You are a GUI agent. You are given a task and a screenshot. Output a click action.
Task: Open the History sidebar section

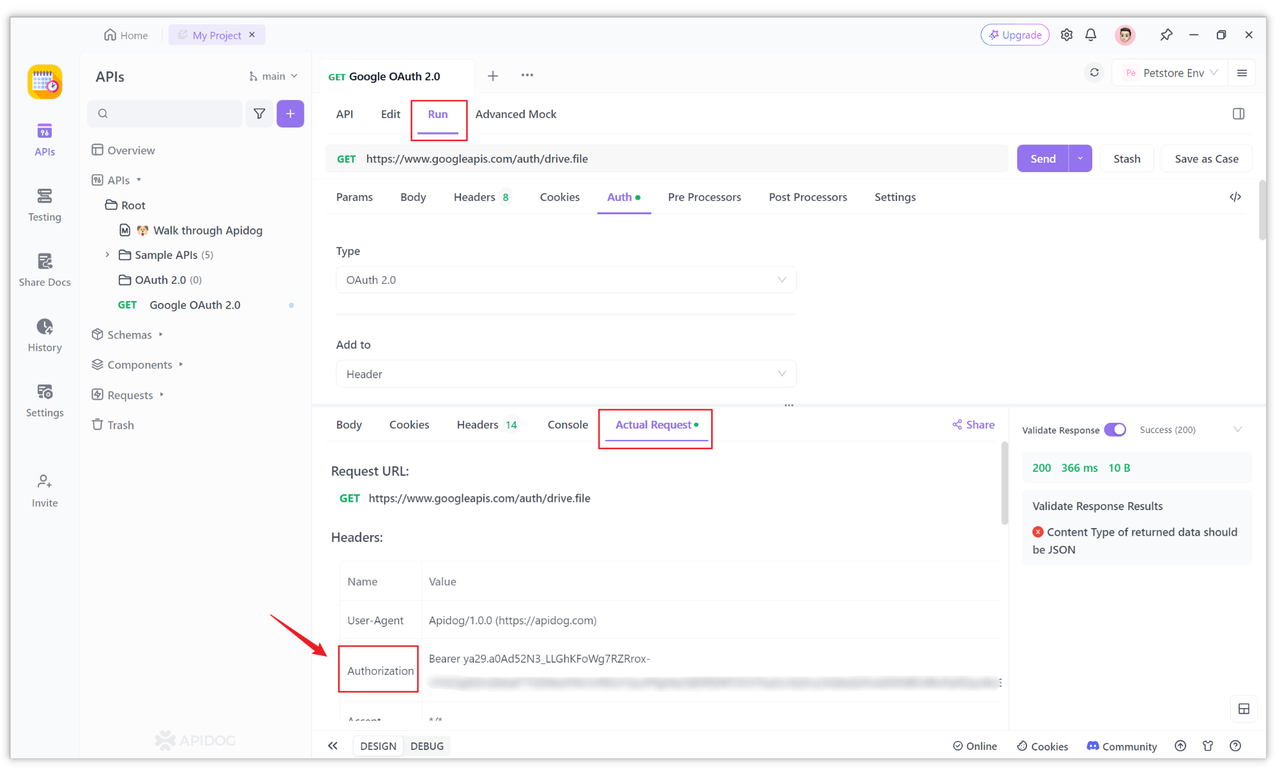44,335
